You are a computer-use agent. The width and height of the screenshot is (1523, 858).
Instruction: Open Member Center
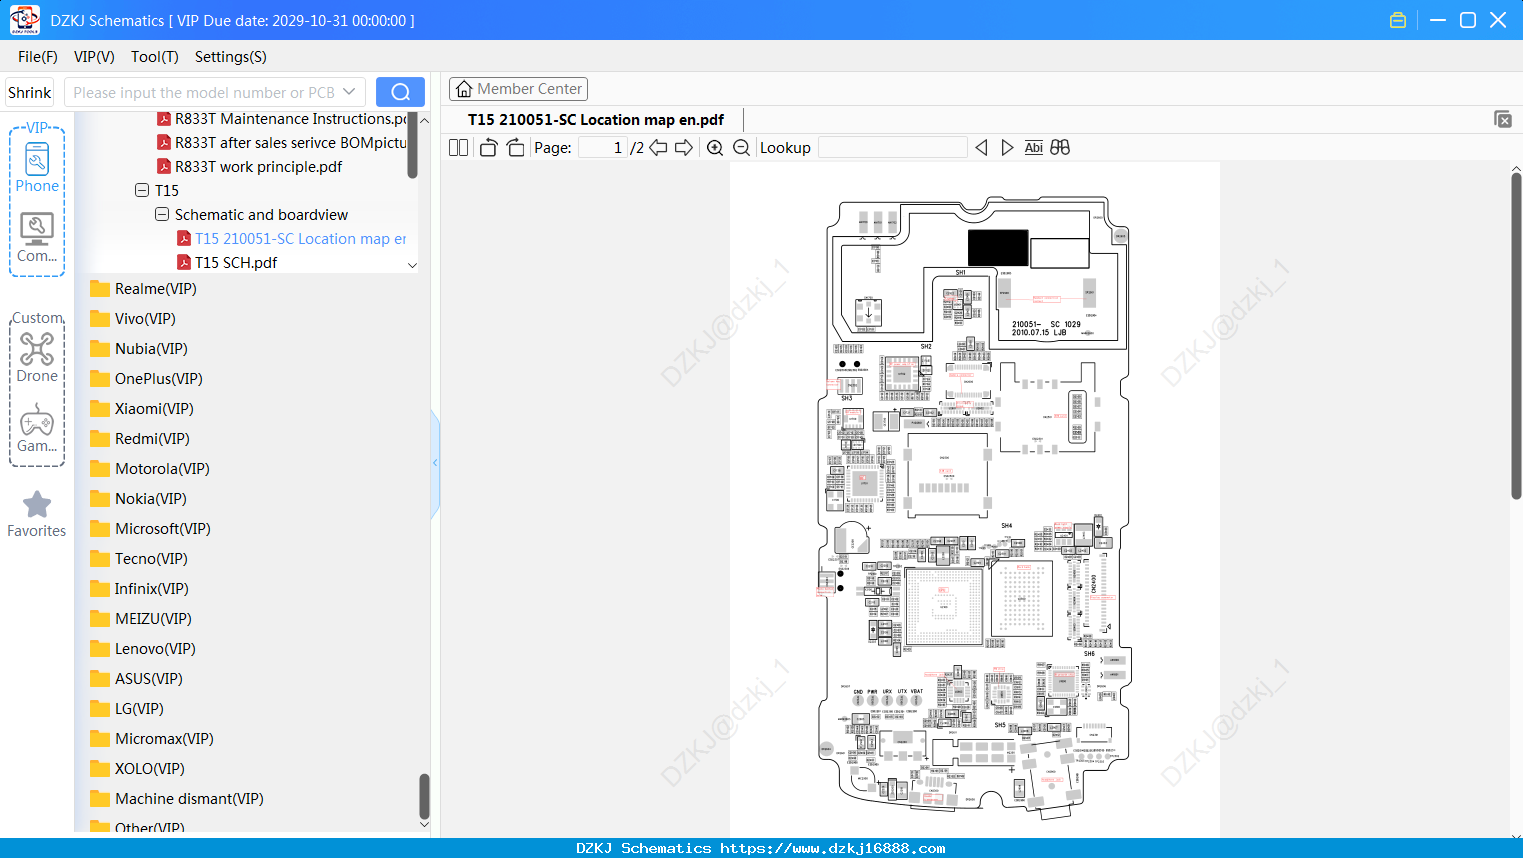518,89
